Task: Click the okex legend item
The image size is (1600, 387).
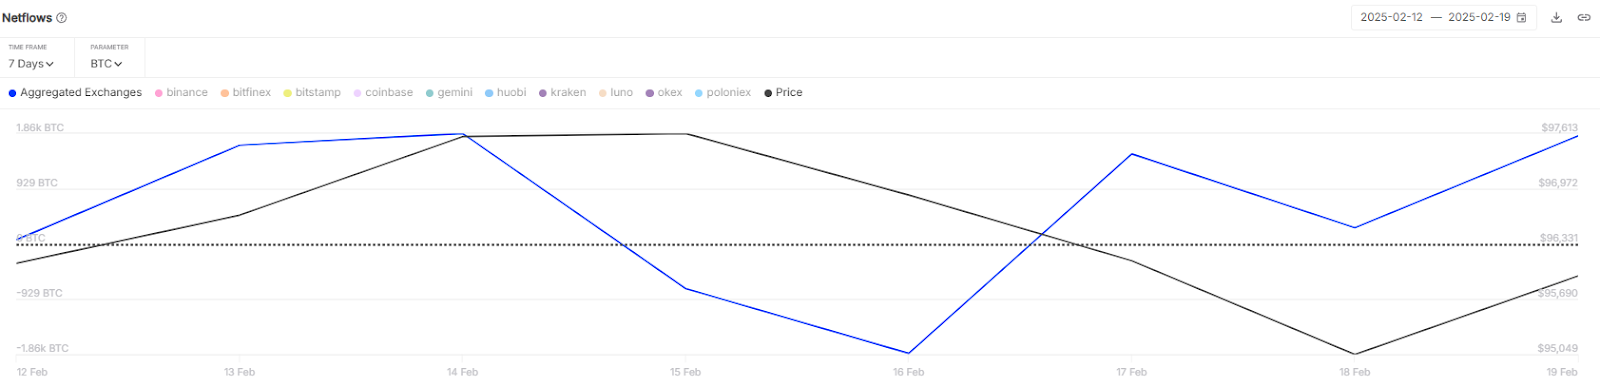Action: (x=663, y=92)
